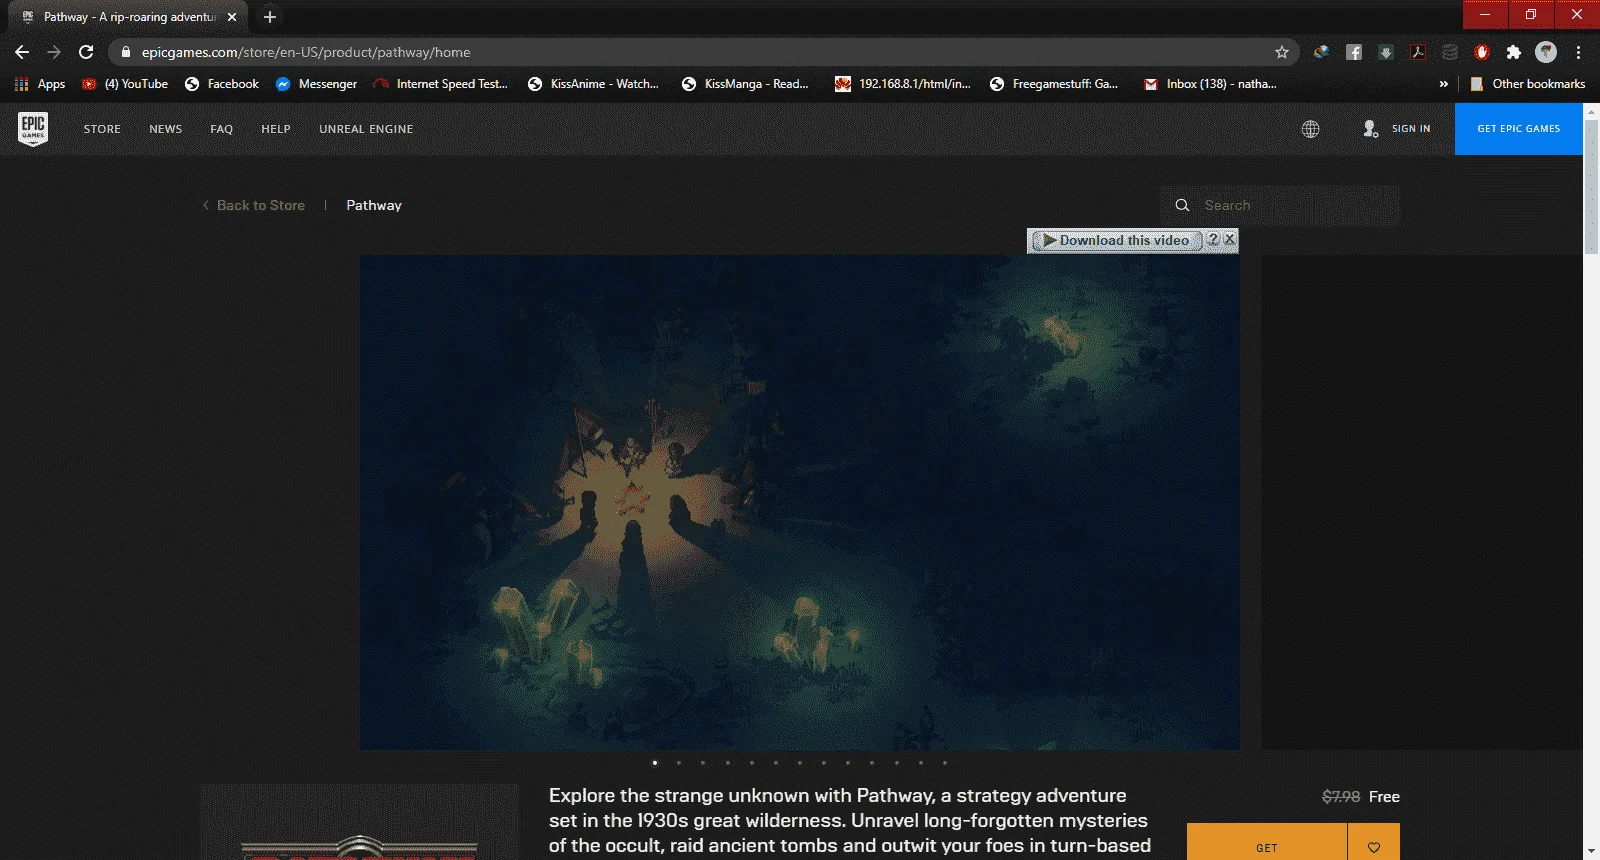Focus the store Search field
The width and height of the screenshot is (1600, 860).
[1280, 205]
